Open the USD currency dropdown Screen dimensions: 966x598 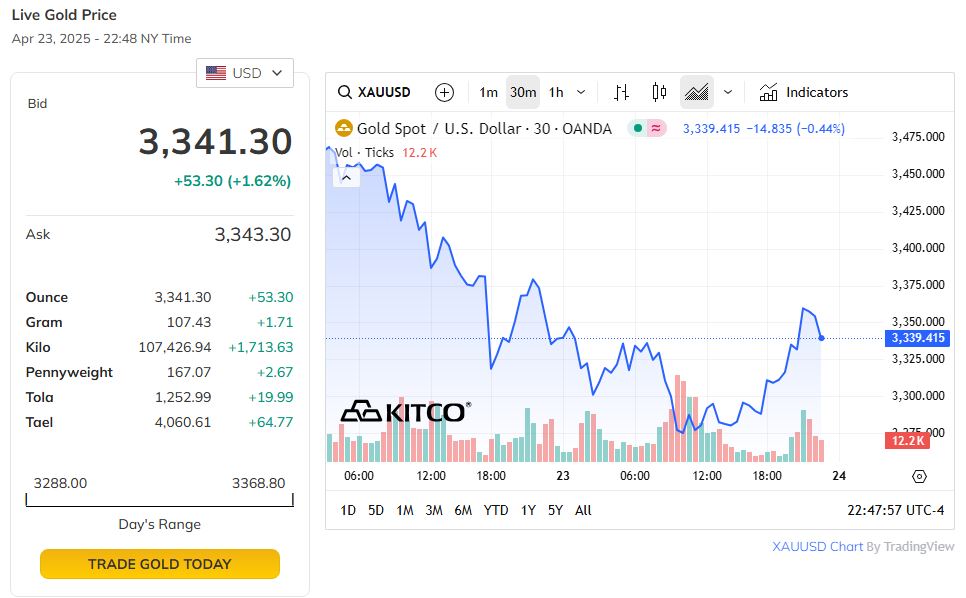coord(245,73)
